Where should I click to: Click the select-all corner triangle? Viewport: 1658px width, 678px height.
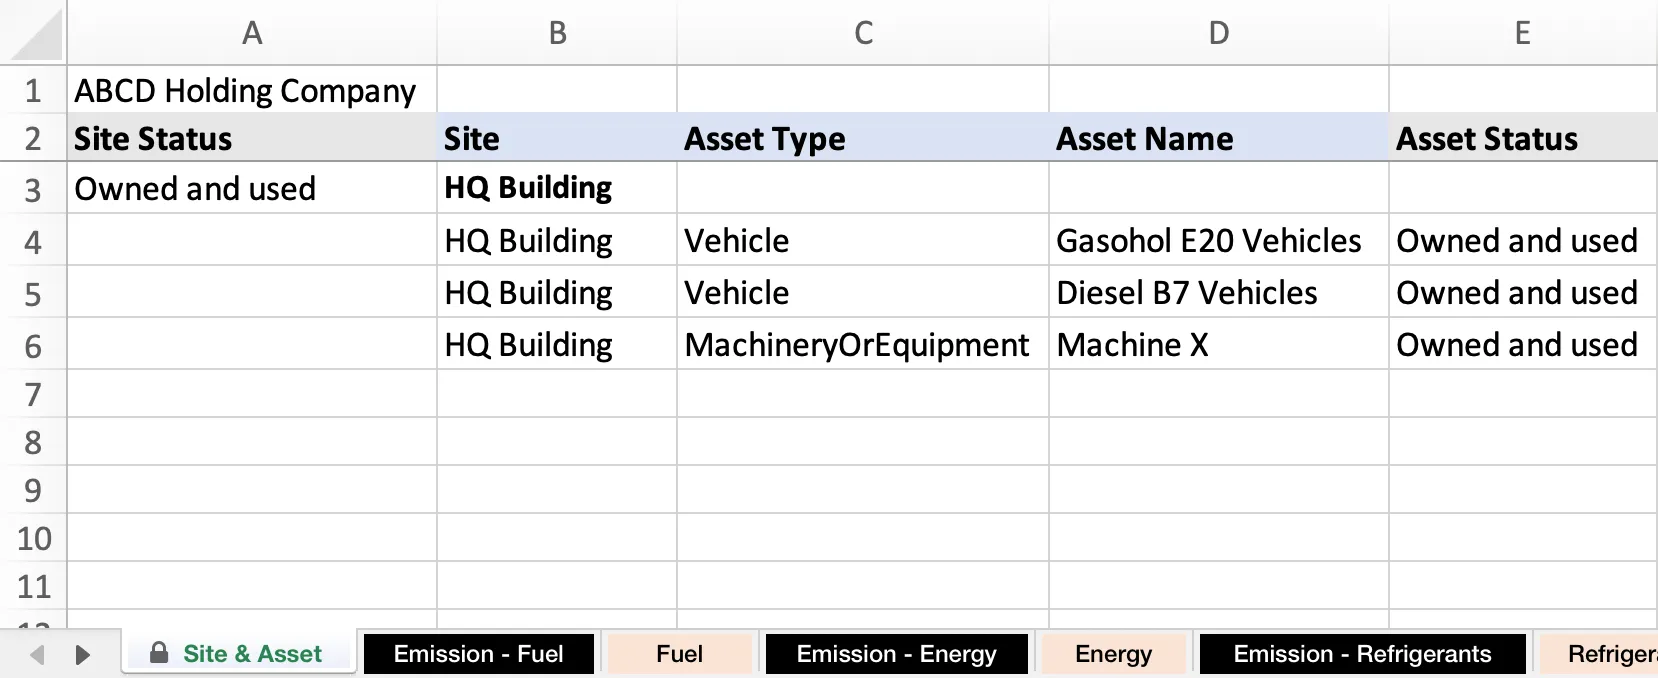coord(34,35)
